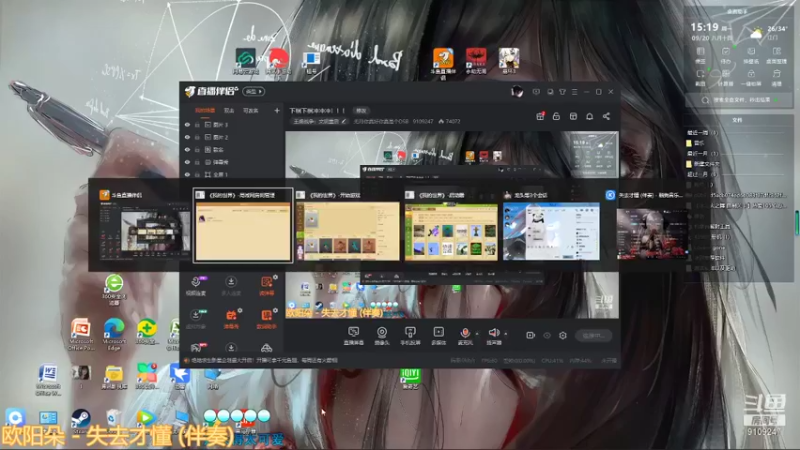Viewport: 800px width, 450px height.
Task: Click the skin shirt icon in title bar
Action: tap(562, 92)
